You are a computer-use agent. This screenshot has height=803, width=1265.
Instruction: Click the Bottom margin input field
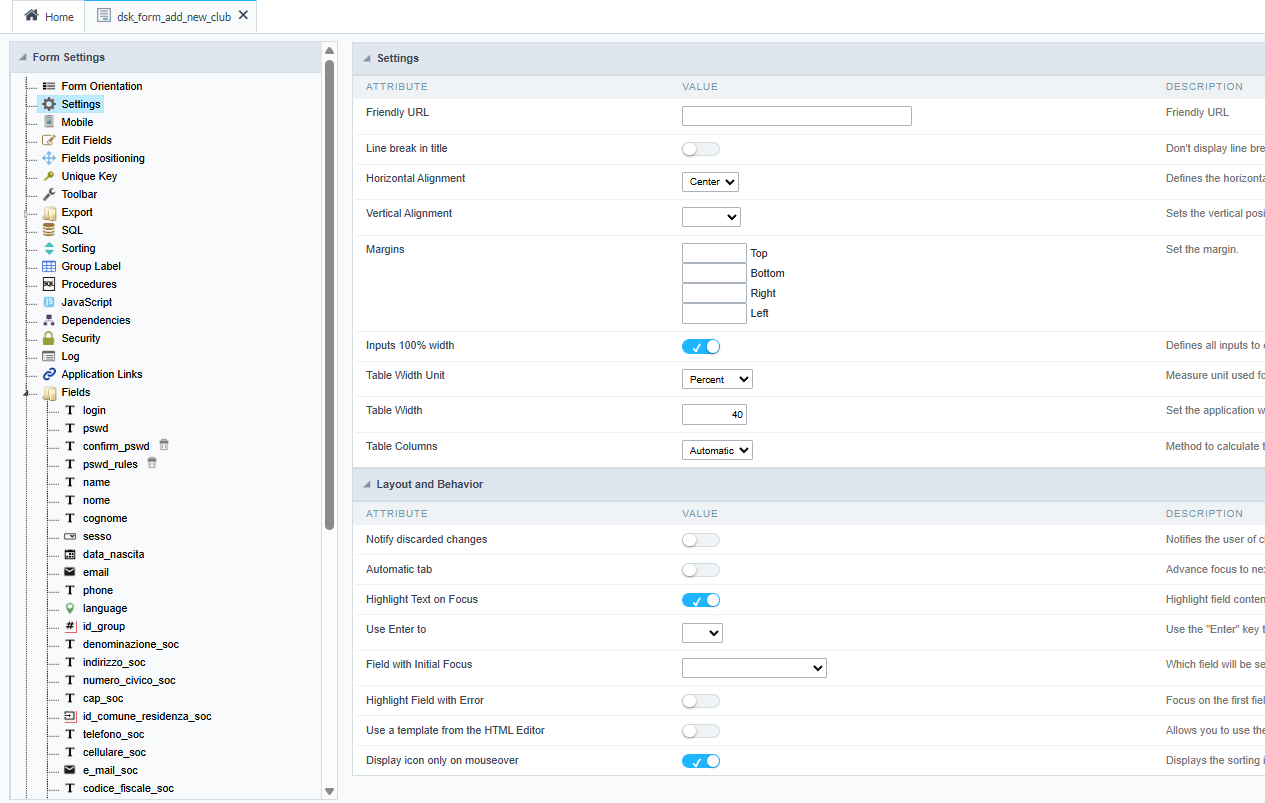click(714, 273)
